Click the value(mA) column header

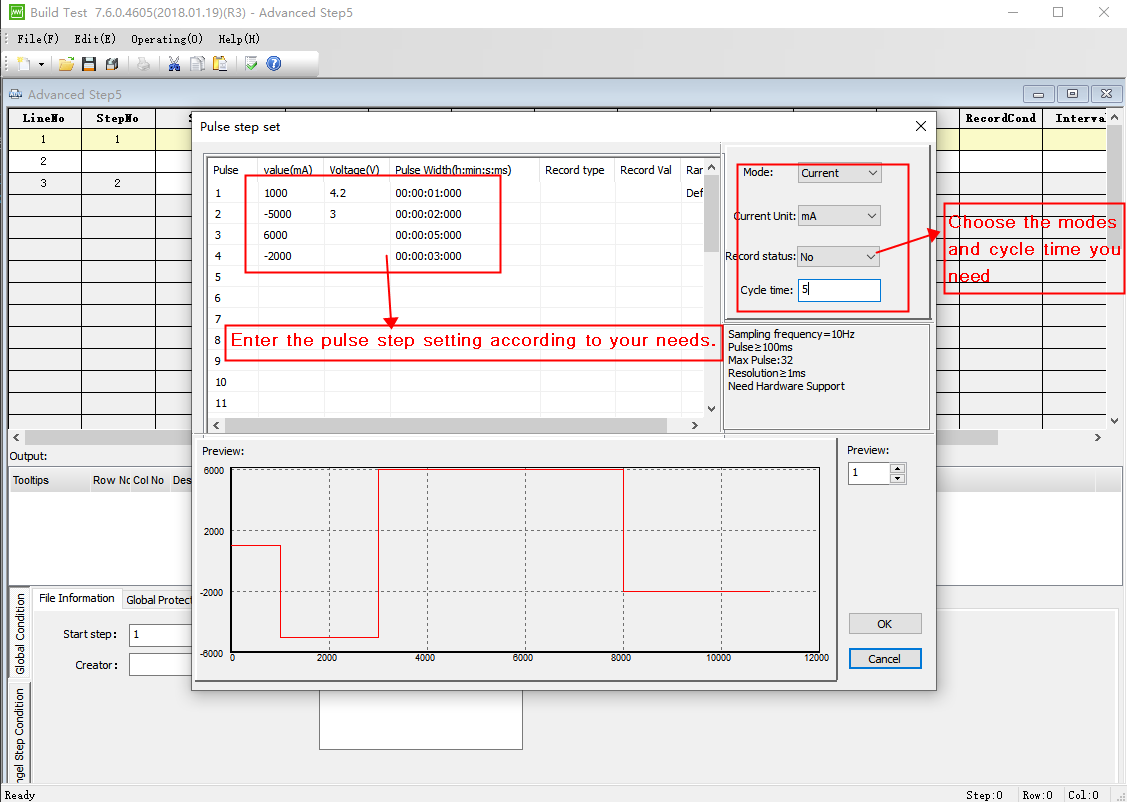coord(288,170)
